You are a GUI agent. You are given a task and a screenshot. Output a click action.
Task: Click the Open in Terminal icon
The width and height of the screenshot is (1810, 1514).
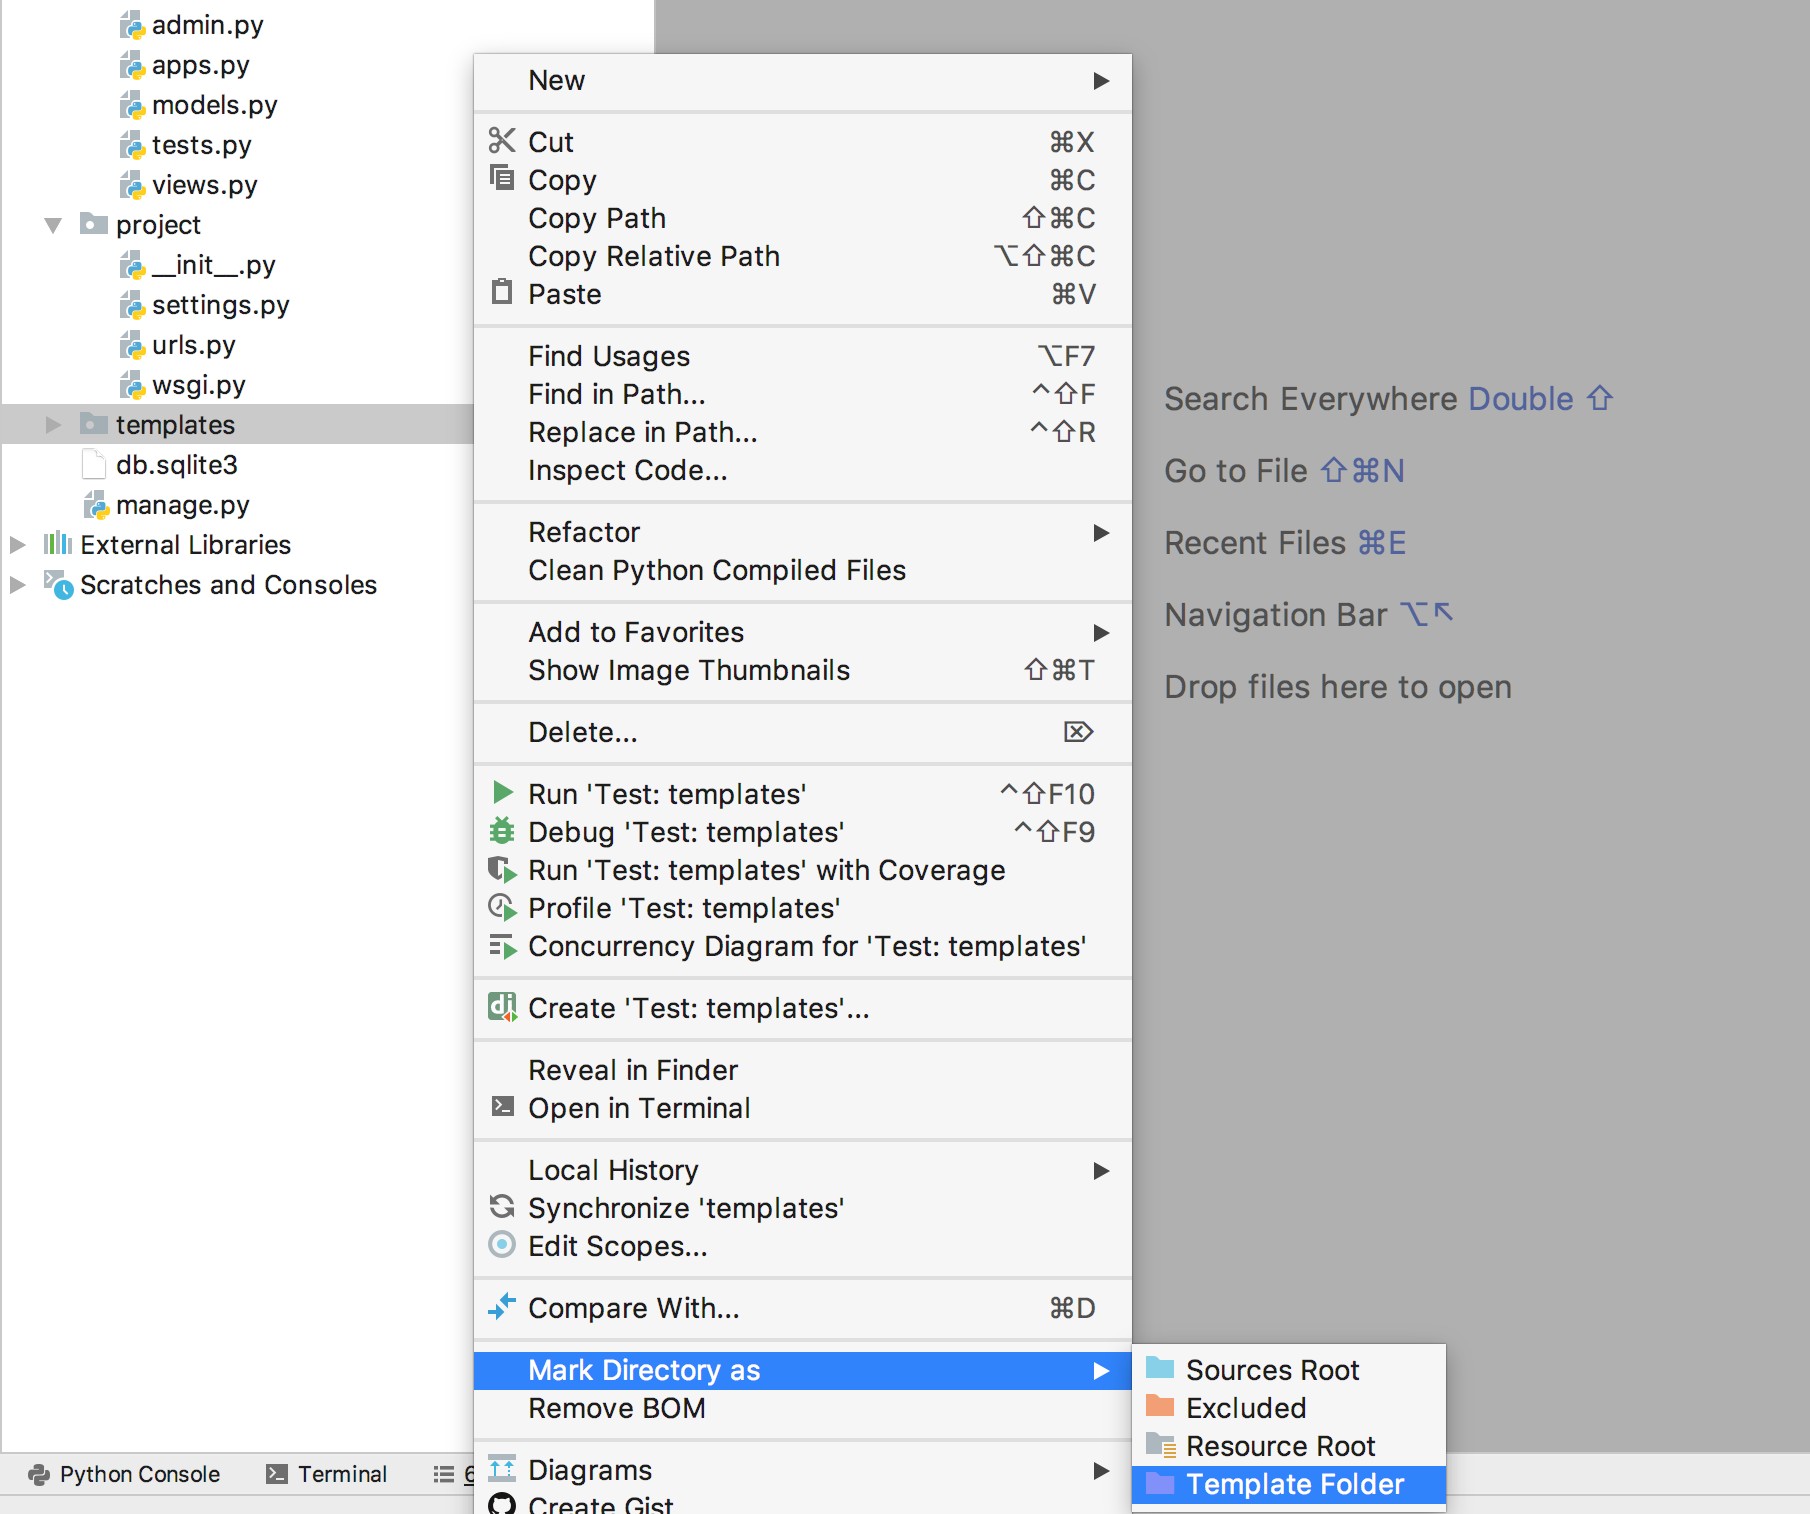pyautogui.click(x=502, y=1107)
